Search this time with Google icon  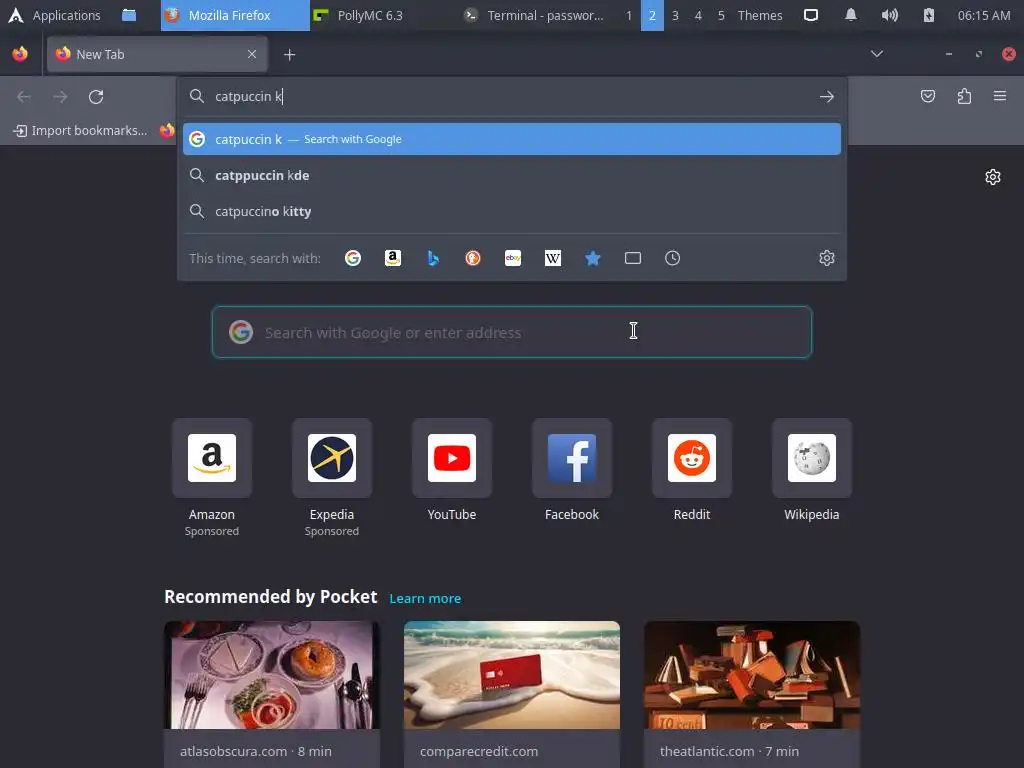pyautogui.click(x=353, y=258)
